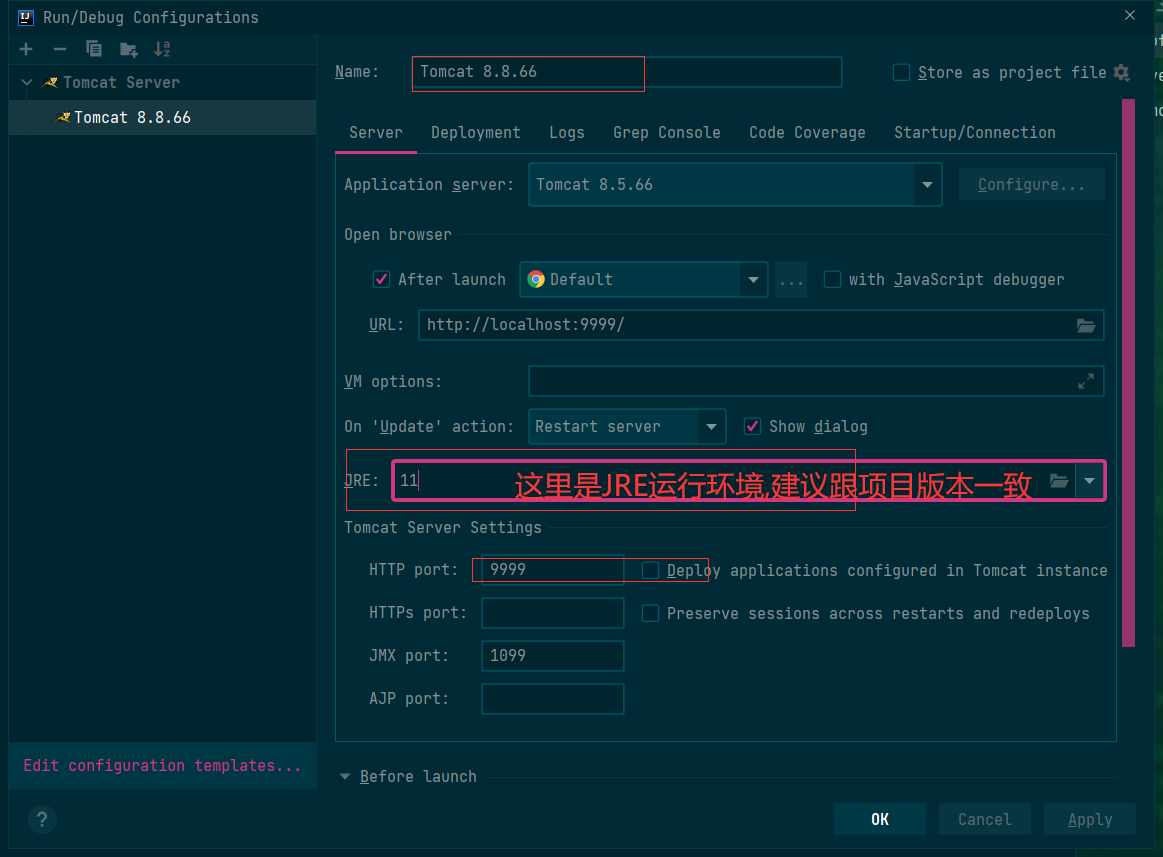Click browser ellipsis button
This screenshot has height=857, width=1163.
[791, 280]
